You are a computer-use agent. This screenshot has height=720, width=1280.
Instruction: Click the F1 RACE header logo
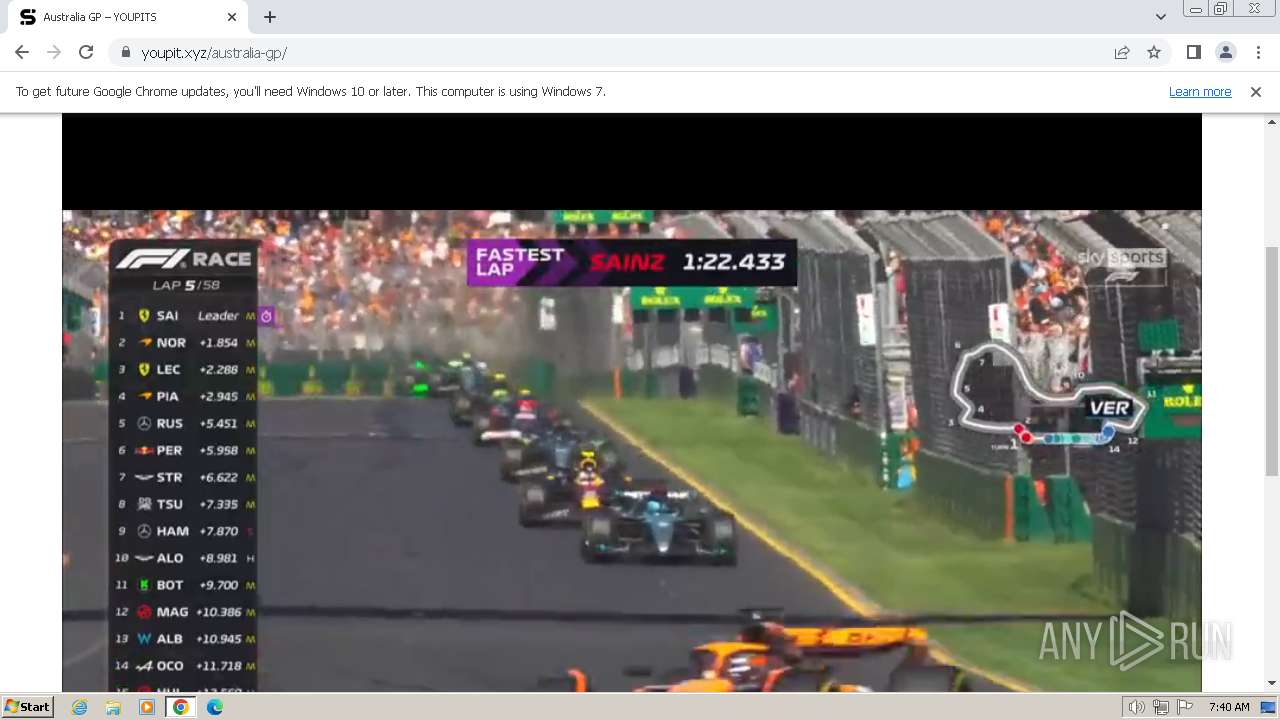184,259
